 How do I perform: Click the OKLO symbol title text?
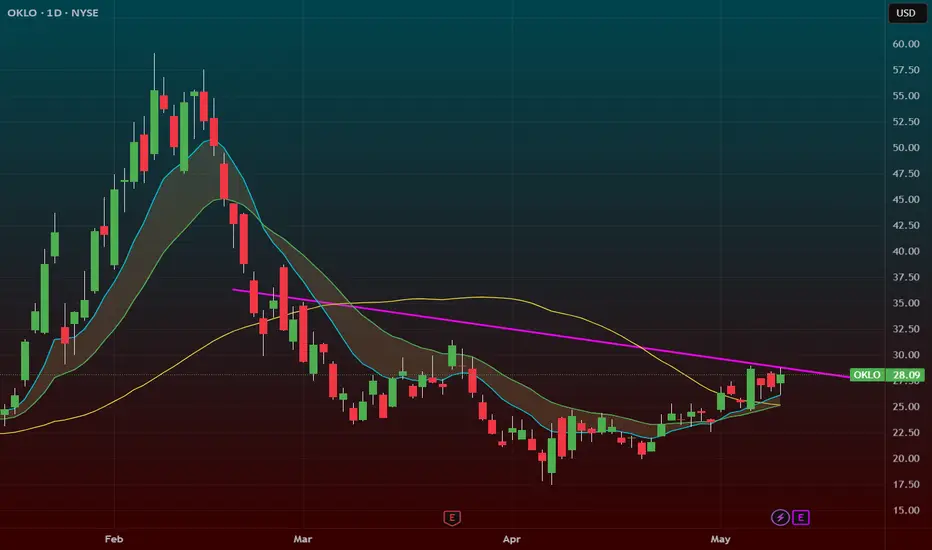point(22,12)
